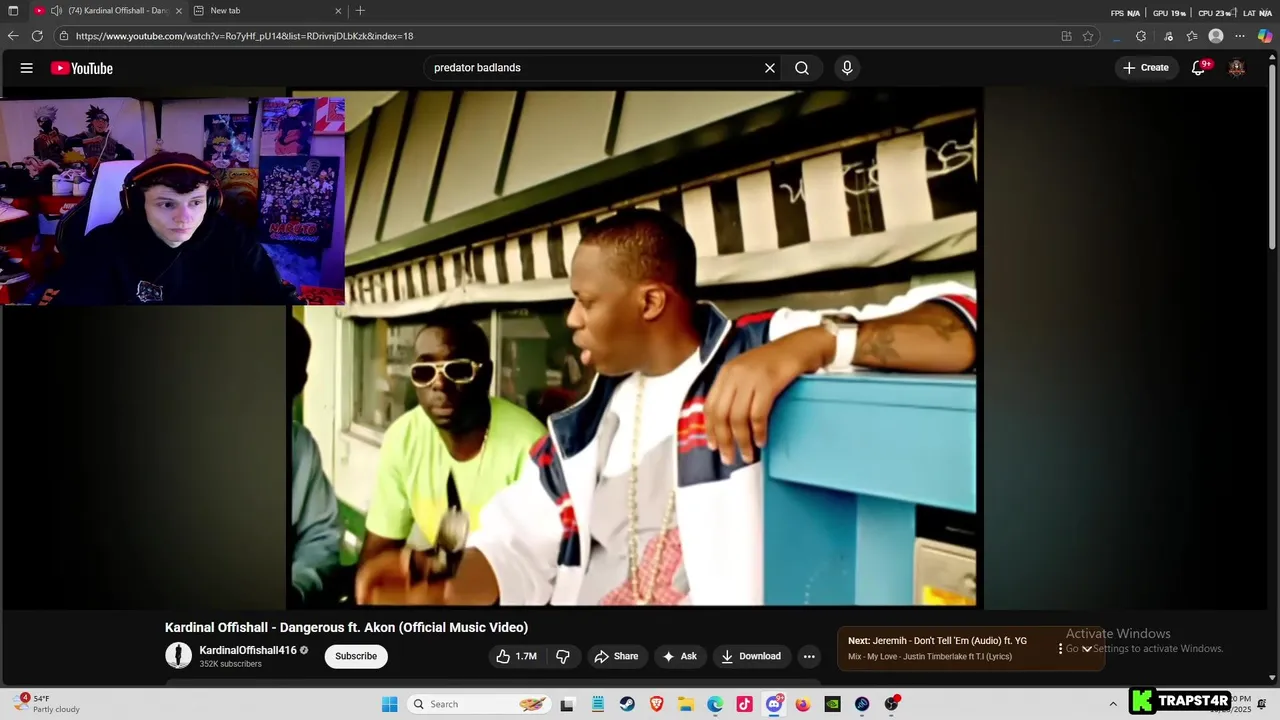Expand the playlist Next panel chevron
Image resolution: width=1280 pixels, height=720 pixels.
(1087, 649)
